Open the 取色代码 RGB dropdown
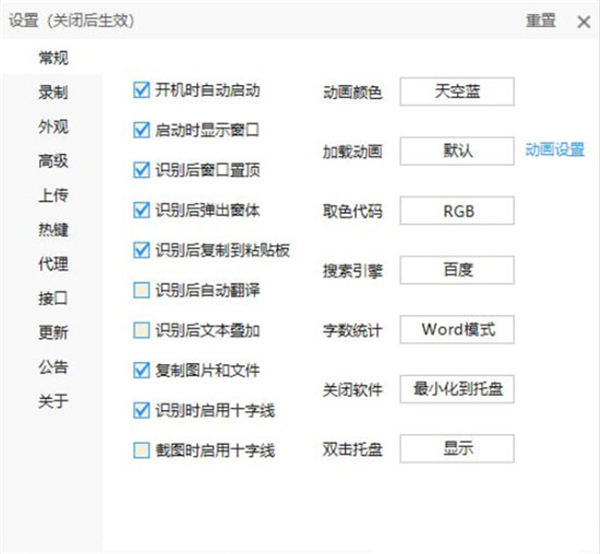The width and height of the screenshot is (600, 554). [x=457, y=210]
